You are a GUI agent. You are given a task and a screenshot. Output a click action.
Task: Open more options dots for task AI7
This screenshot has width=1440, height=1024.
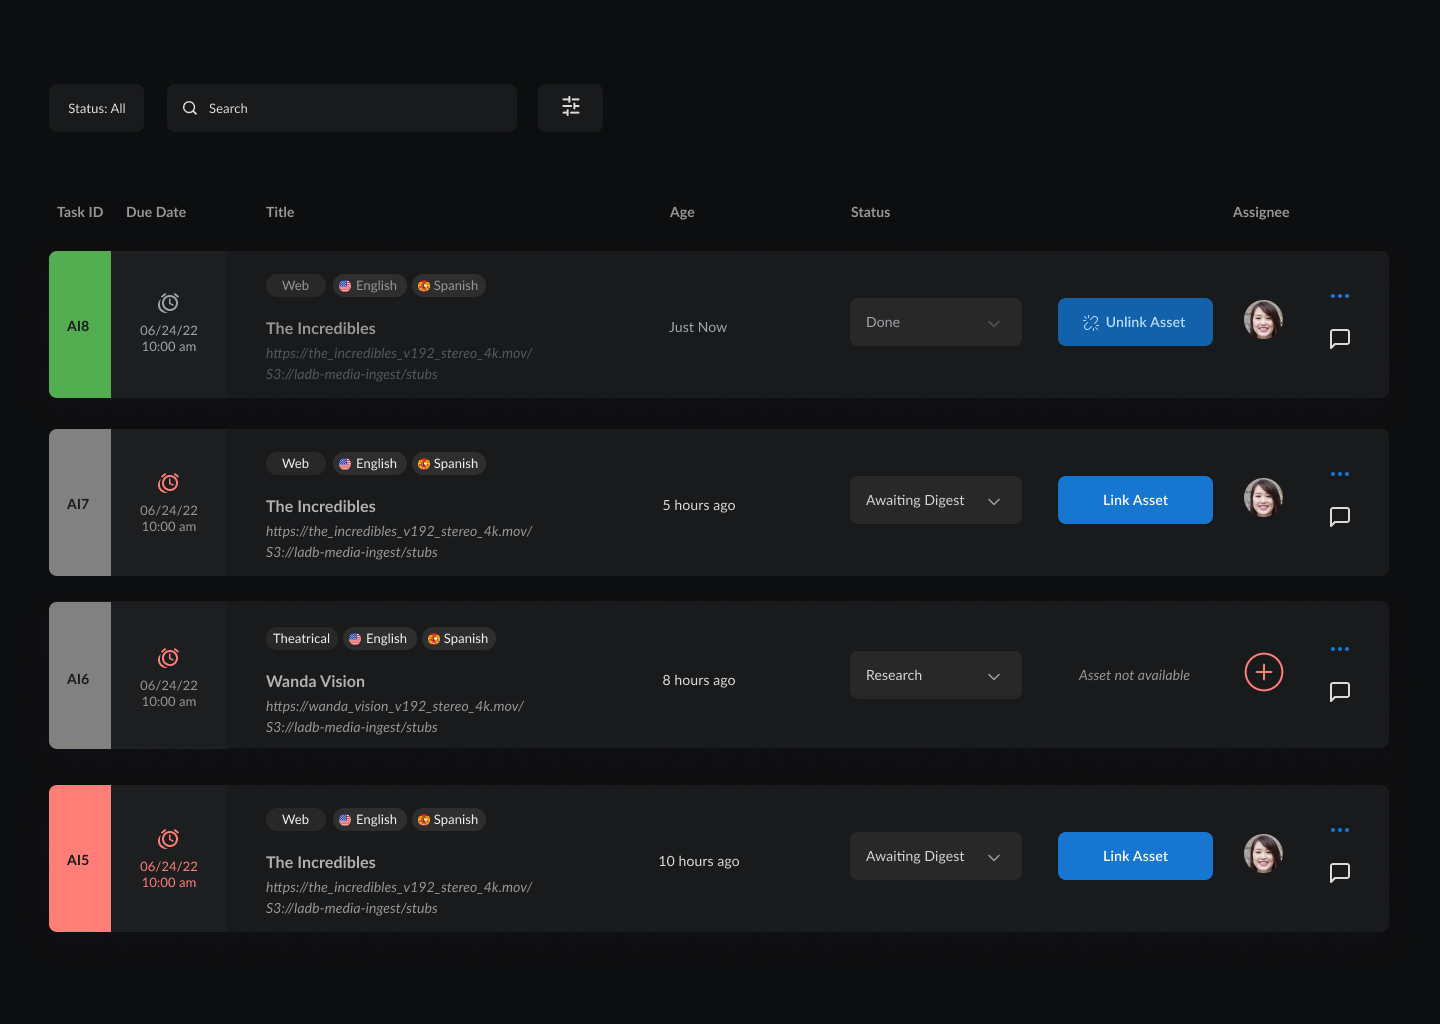point(1340,474)
